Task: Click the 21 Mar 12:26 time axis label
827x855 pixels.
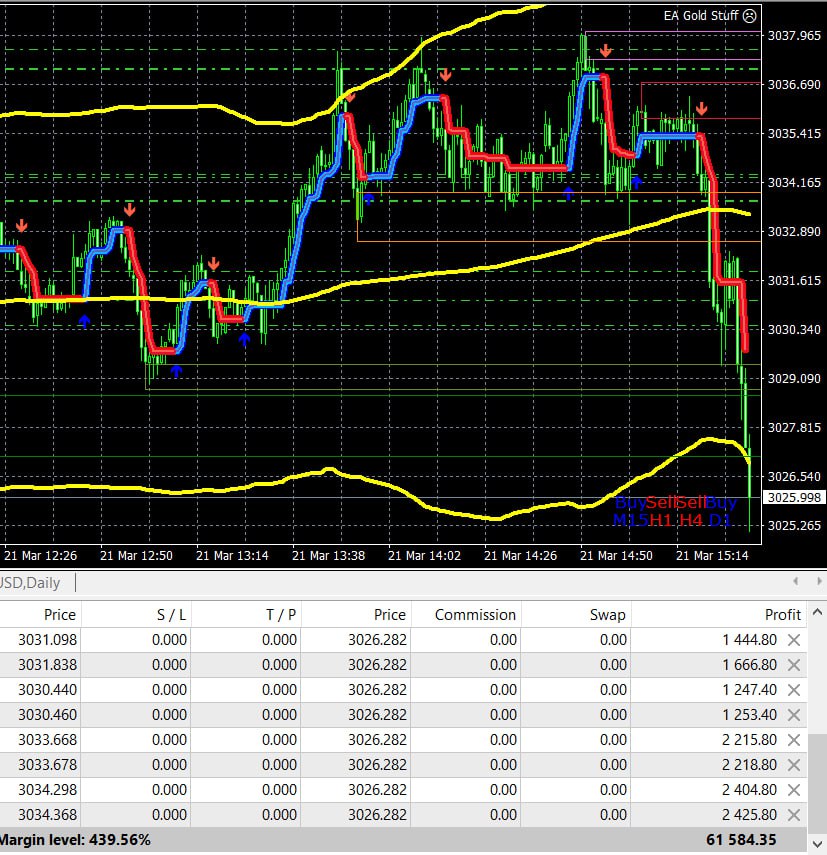Action: point(40,556)
